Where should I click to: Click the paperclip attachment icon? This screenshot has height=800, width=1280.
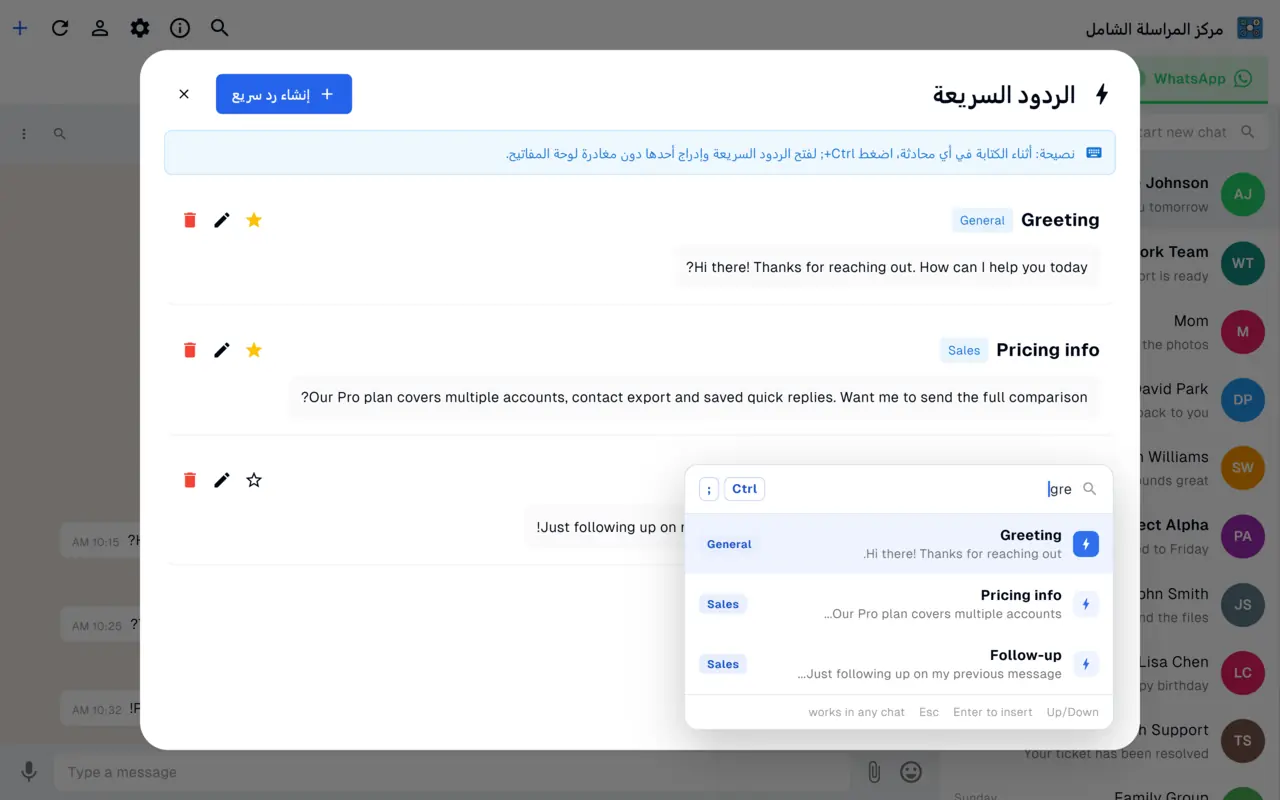point(873,772)
